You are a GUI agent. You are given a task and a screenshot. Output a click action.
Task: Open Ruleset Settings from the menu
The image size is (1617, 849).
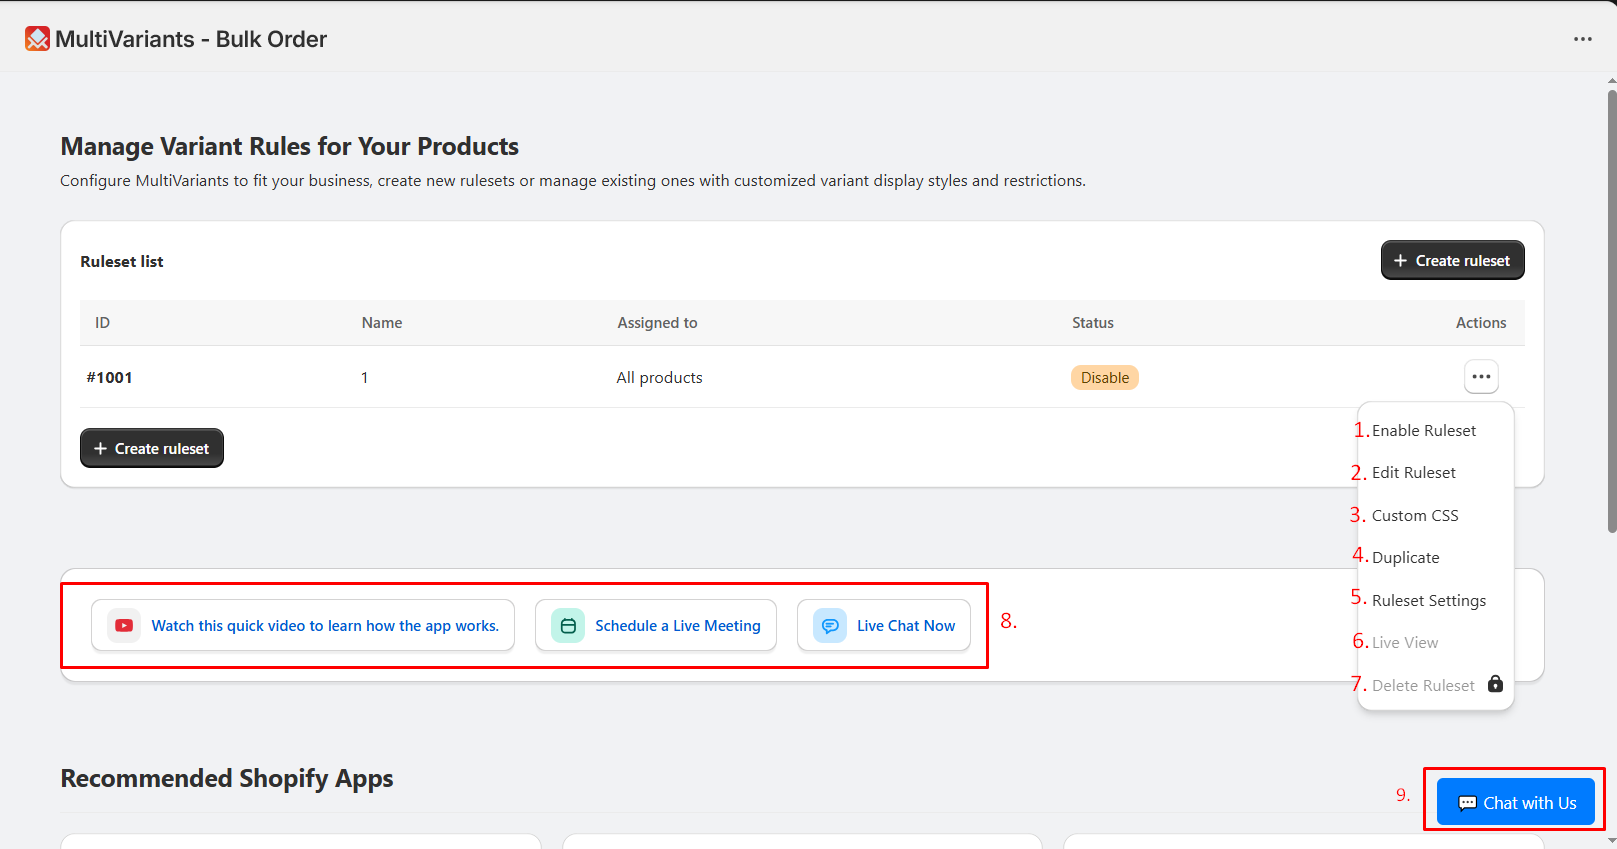1429,600
